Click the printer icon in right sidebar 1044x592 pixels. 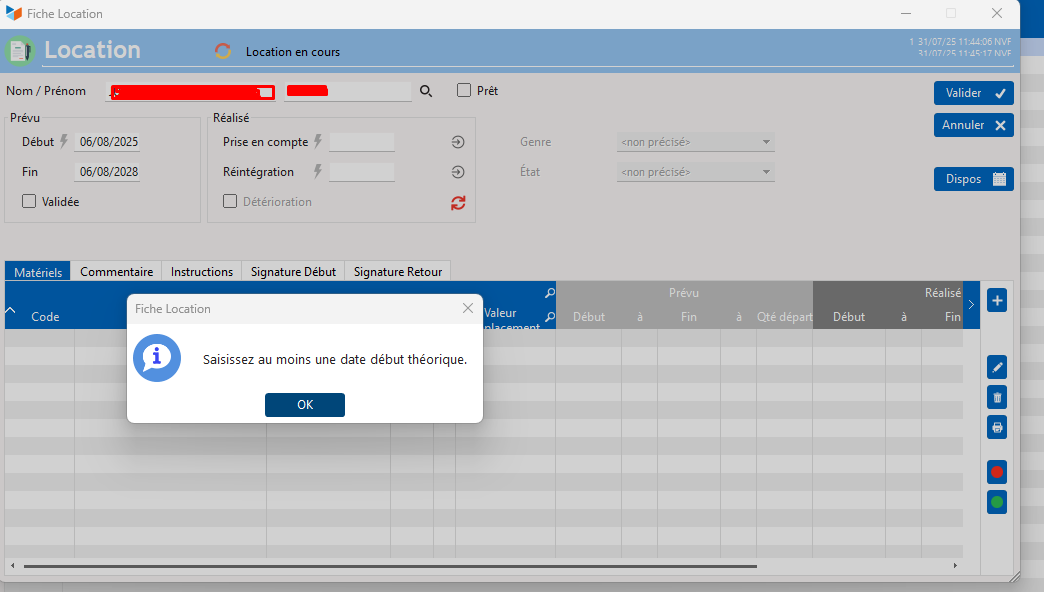click(x=996, y=427)
